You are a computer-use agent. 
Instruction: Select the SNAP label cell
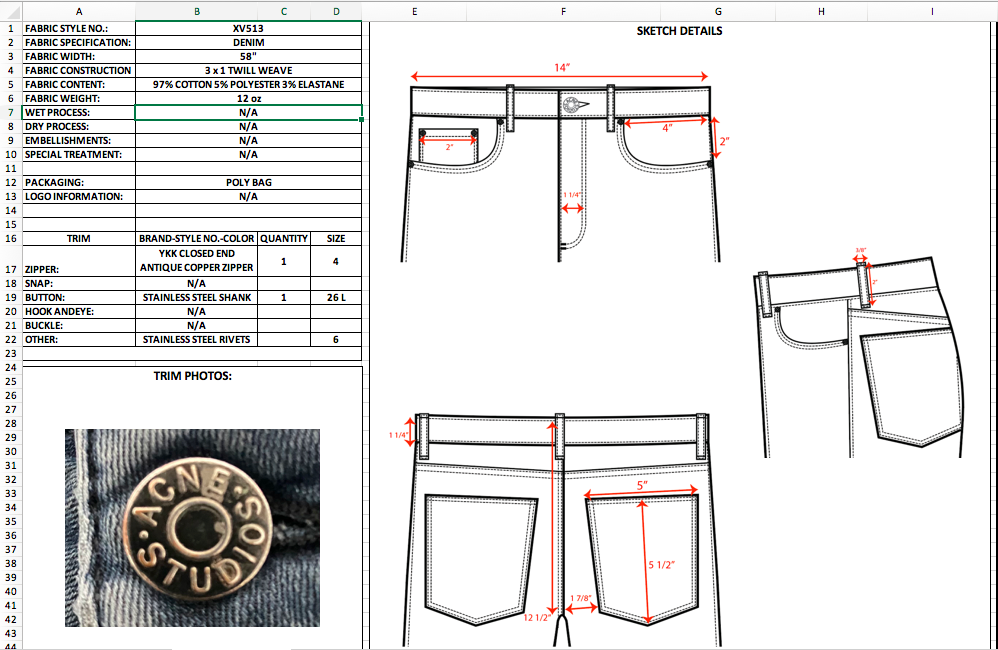point(79,284)
